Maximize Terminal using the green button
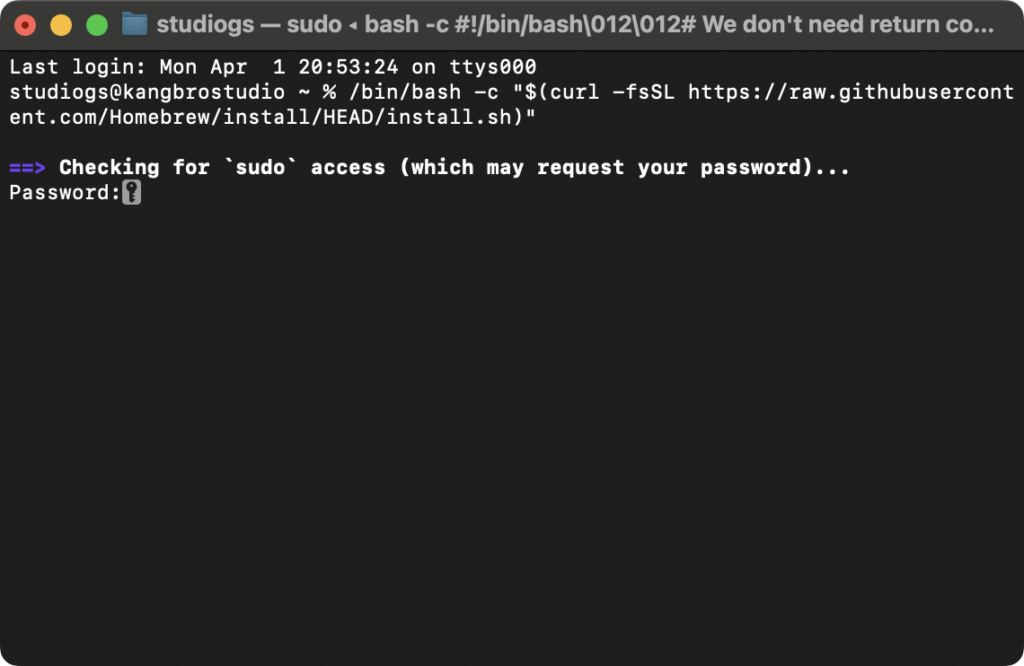The height and width of the screenshot is (666, 1024). (x=97, y=25)
